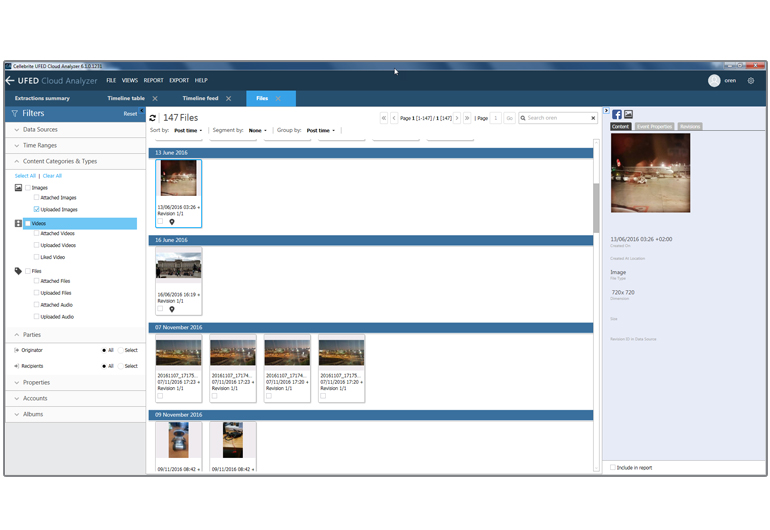
Task: Select the Originator 'All' radio button
Action: click(104, 350)
